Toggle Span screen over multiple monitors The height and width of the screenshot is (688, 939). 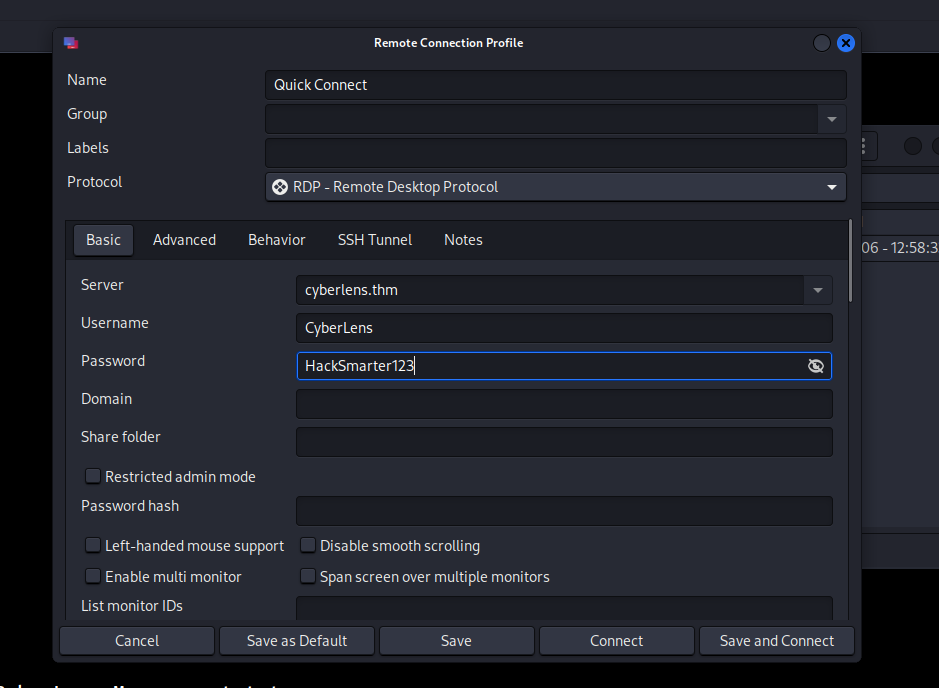(308, 577)
